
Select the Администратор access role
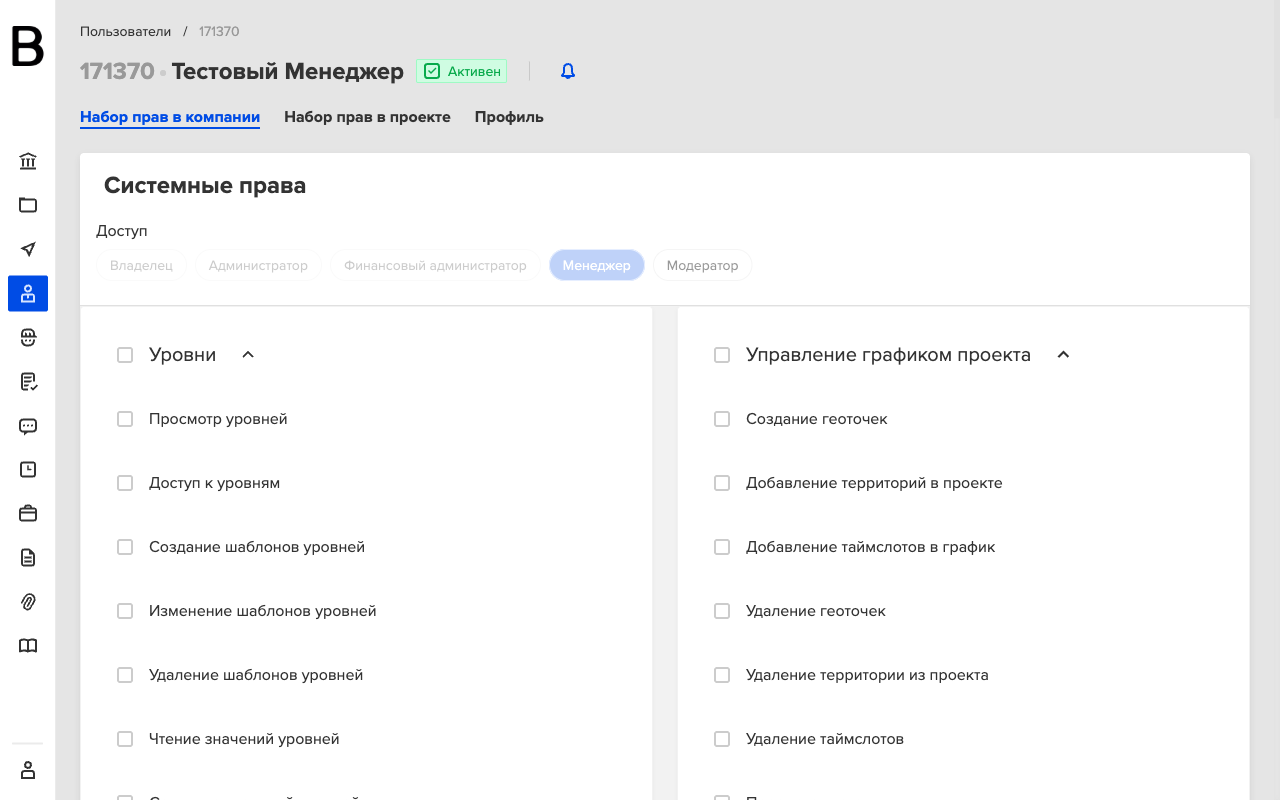pos(258,265)
